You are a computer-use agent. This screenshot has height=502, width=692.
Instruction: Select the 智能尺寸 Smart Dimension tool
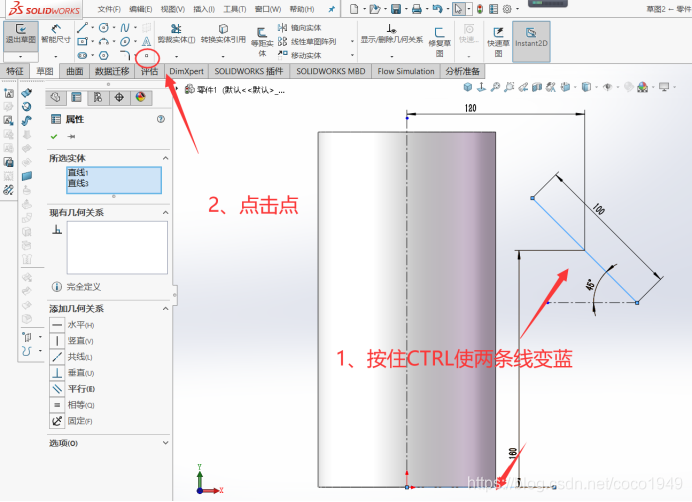(x=56, y=34)
